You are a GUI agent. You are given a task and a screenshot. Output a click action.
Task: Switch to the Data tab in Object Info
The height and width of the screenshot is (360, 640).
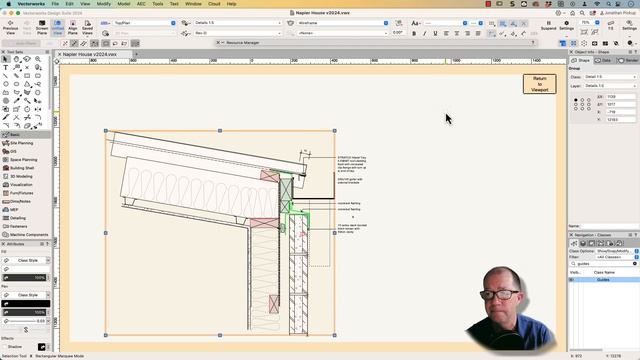point(603,60)
